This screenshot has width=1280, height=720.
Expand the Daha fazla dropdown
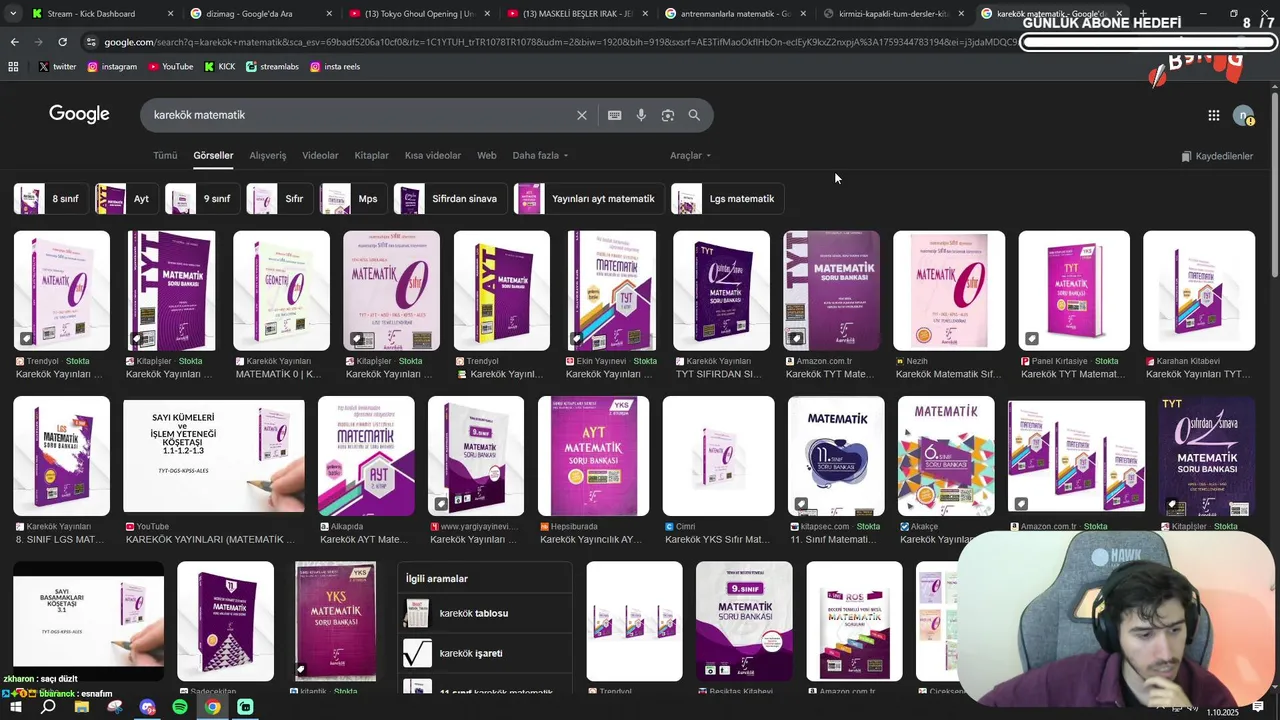click(540, 156)
